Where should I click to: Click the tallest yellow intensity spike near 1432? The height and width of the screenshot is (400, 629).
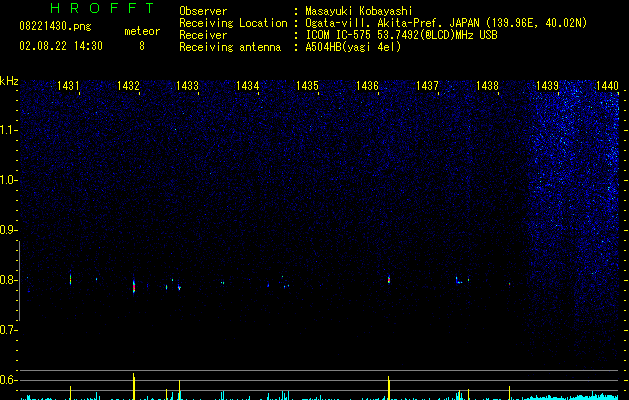(134, 386)
